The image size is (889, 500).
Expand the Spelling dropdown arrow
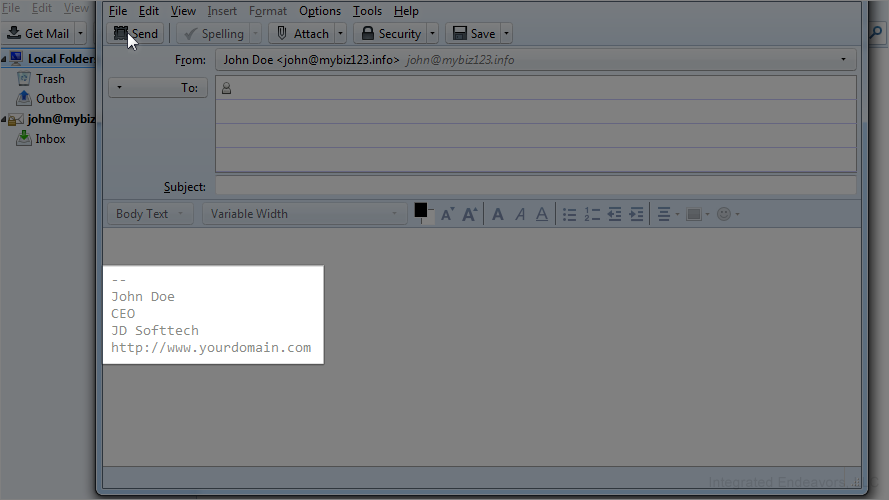tap(256, 33)
